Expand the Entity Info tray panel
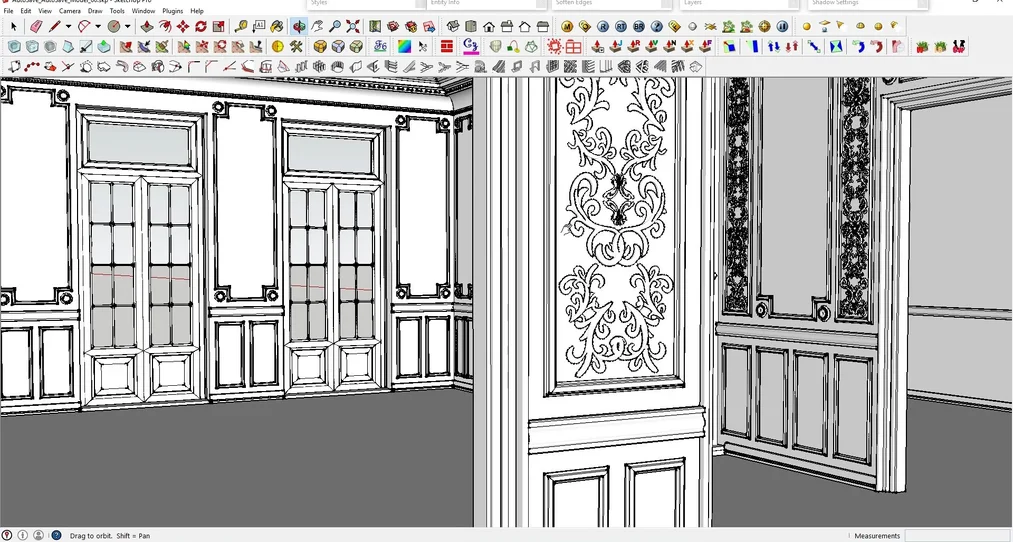Image resolution: width=1013 pixels, height=542 pixels. (x=488, y=4)
